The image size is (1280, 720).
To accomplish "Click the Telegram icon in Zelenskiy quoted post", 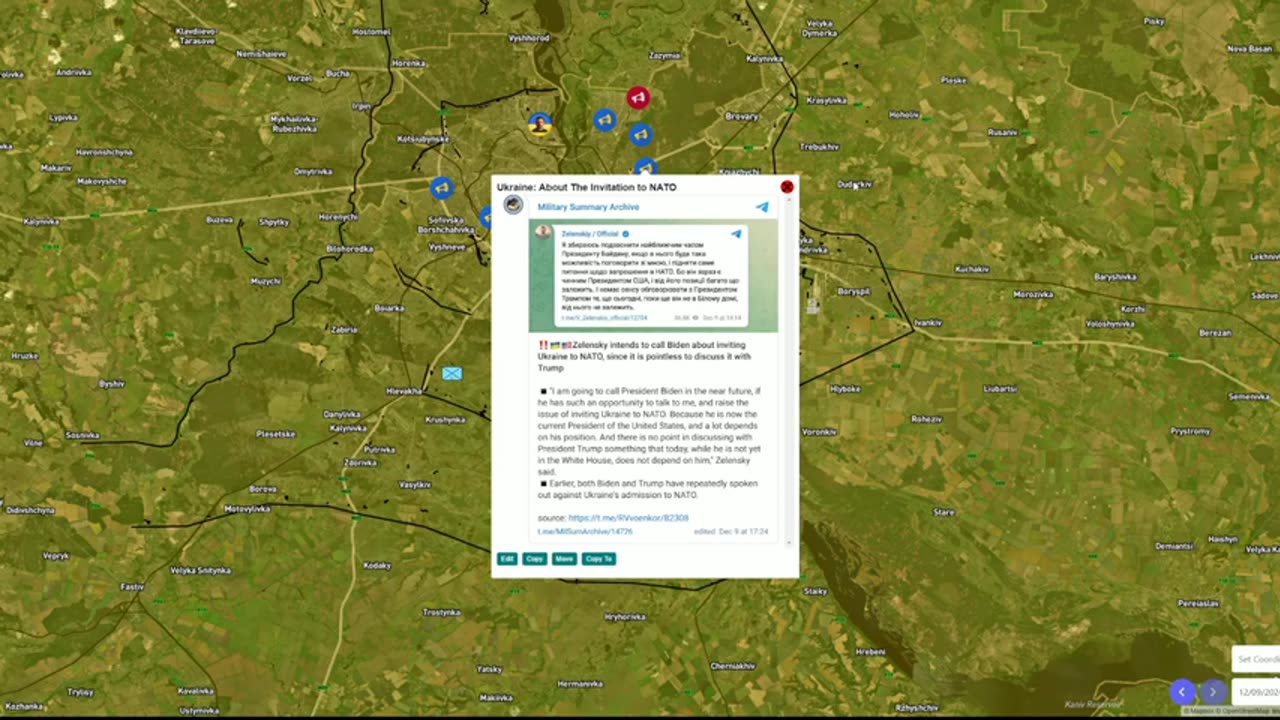I will tap(737, 234).
